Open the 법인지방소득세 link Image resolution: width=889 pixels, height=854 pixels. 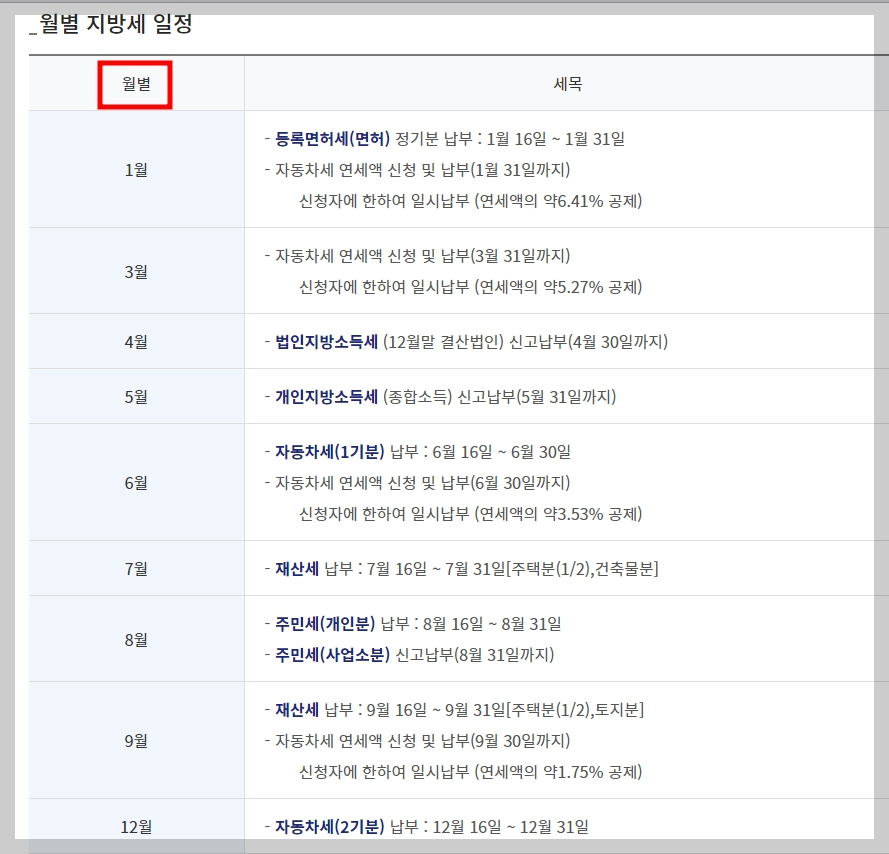coord(327,342)
